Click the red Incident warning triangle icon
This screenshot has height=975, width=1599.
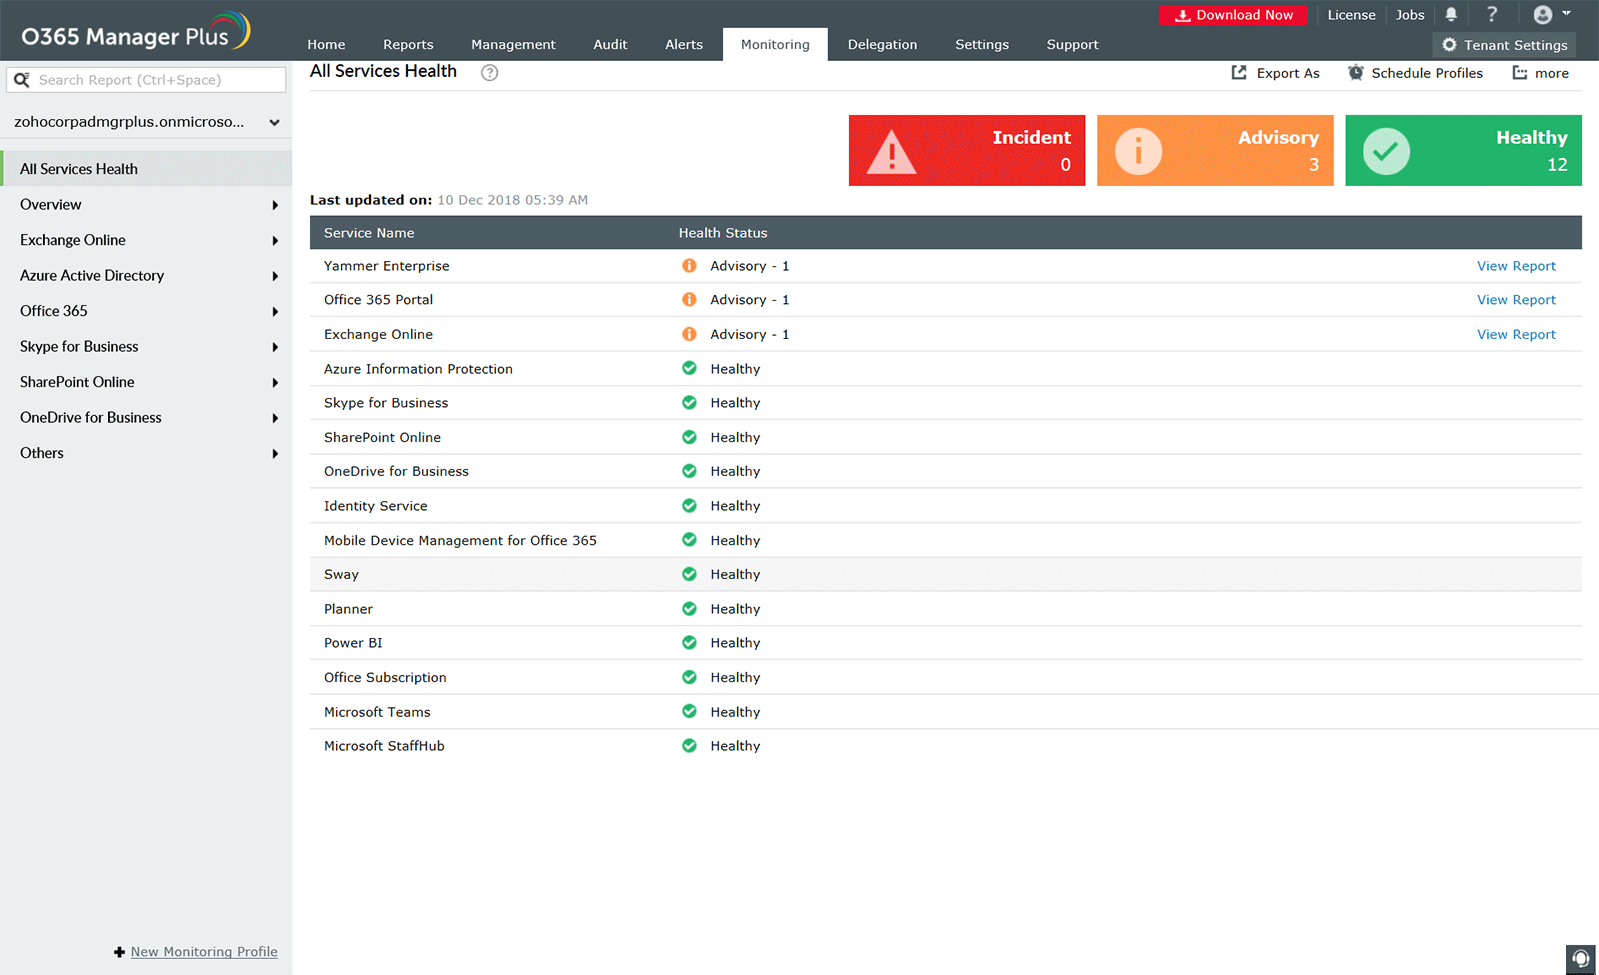(891, 153)
